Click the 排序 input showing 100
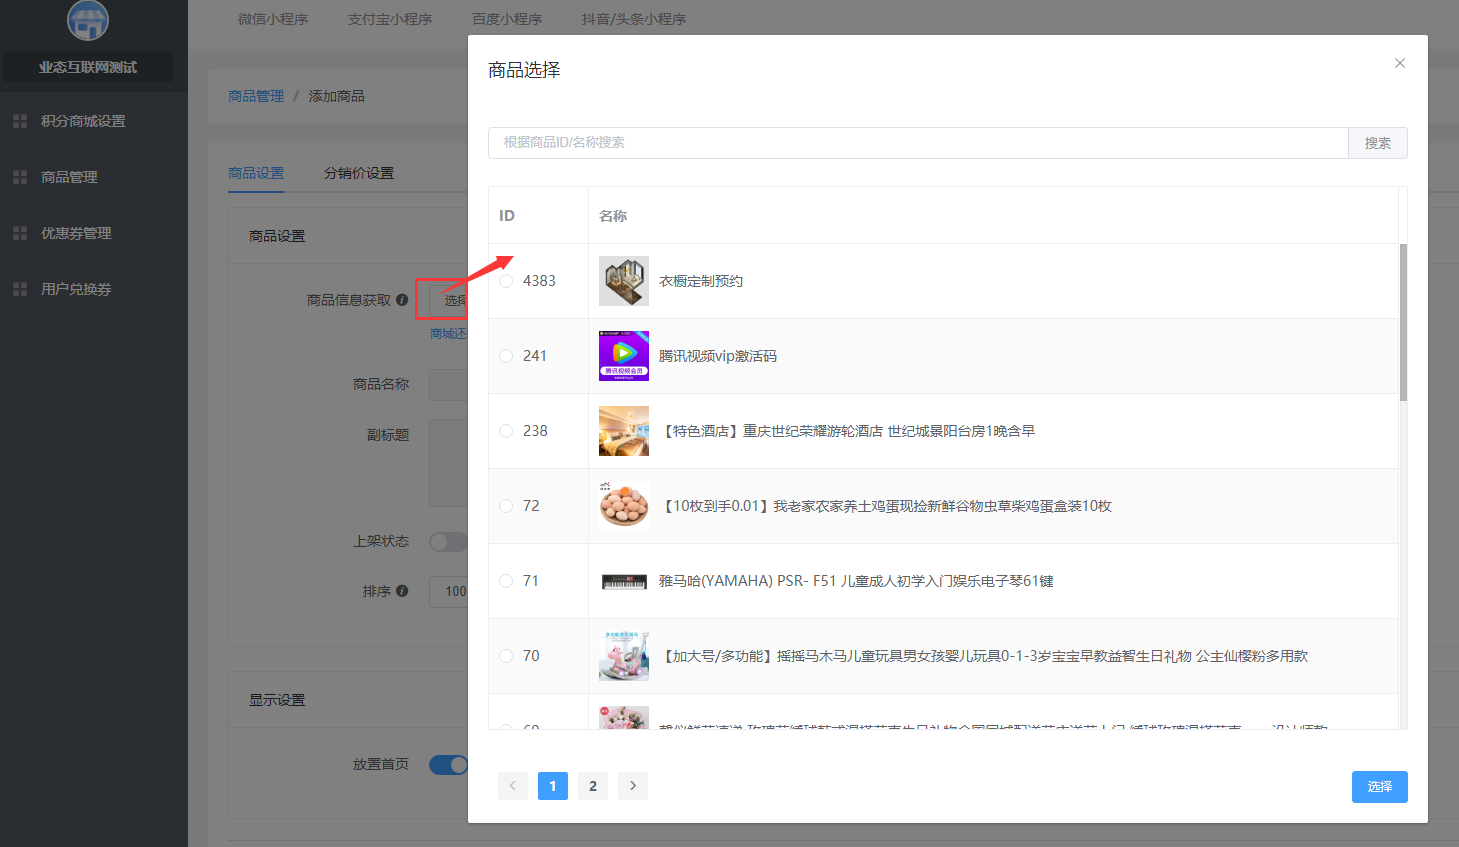1459x847 pixels. 449,591
